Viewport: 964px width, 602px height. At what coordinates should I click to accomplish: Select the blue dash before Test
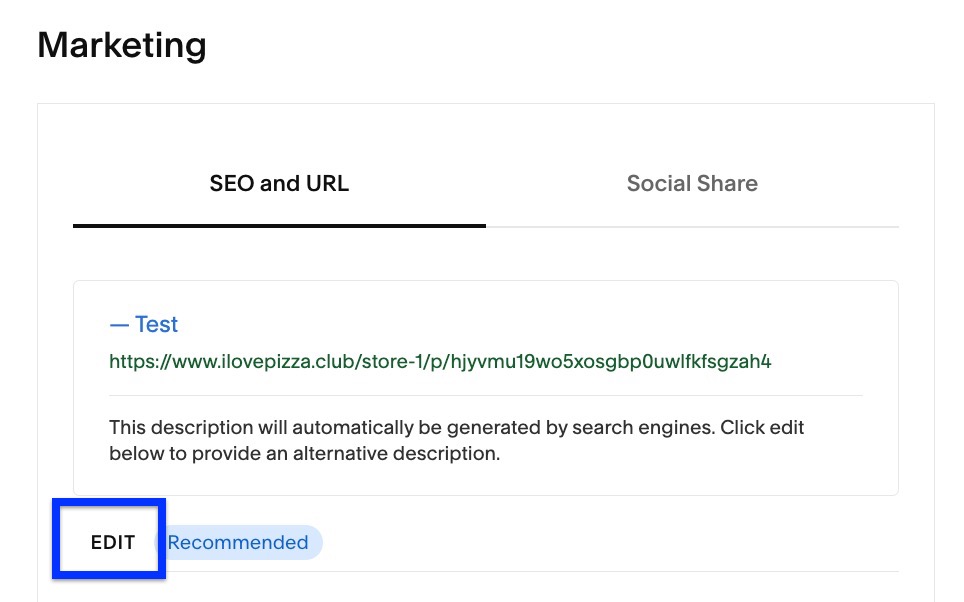tap(116, 324)
